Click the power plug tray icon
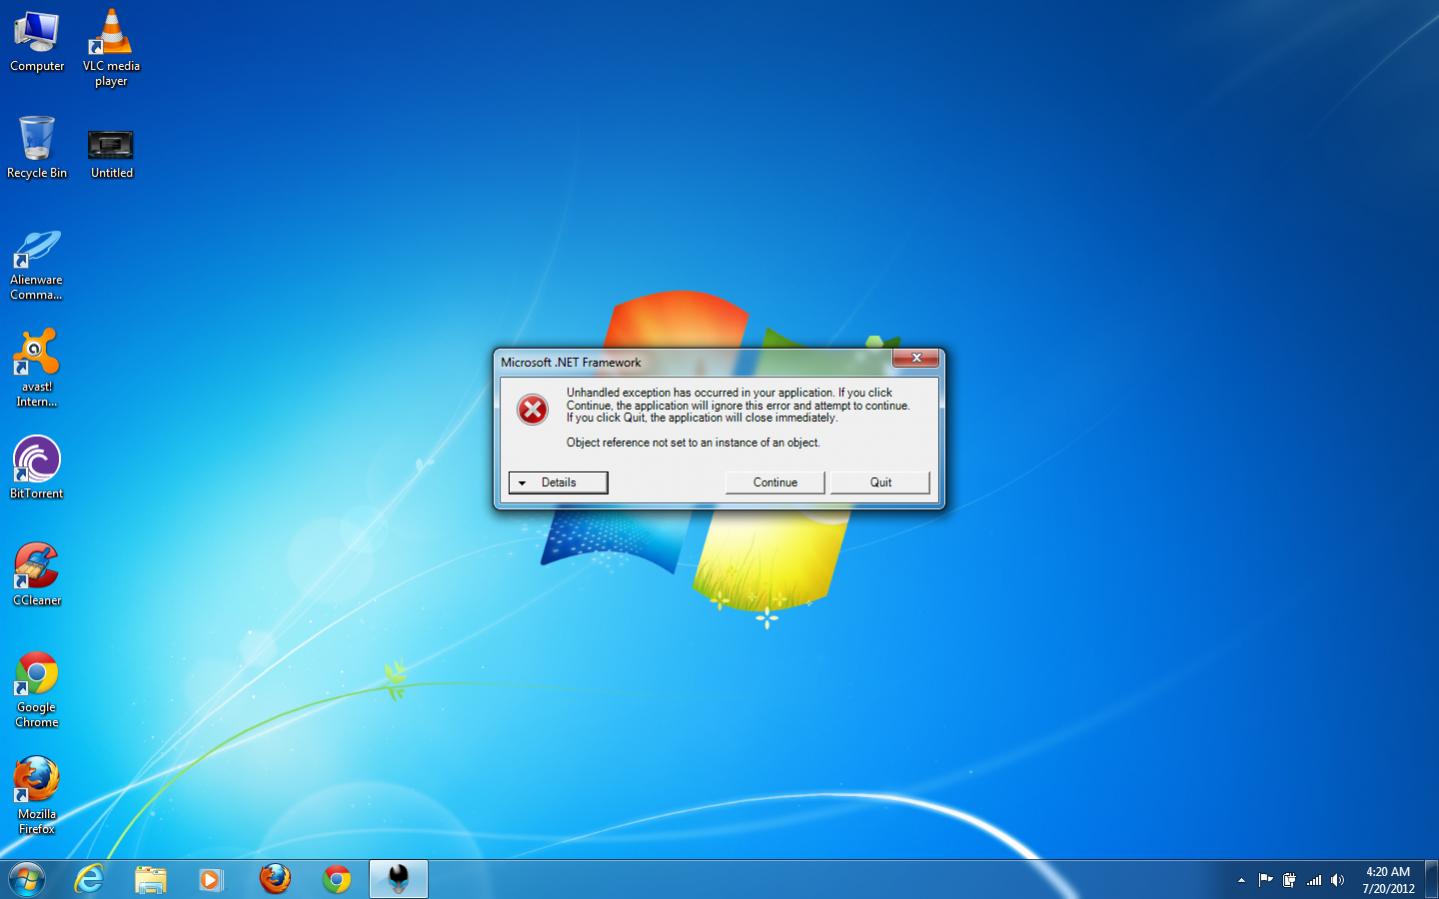 [1289, 880]
